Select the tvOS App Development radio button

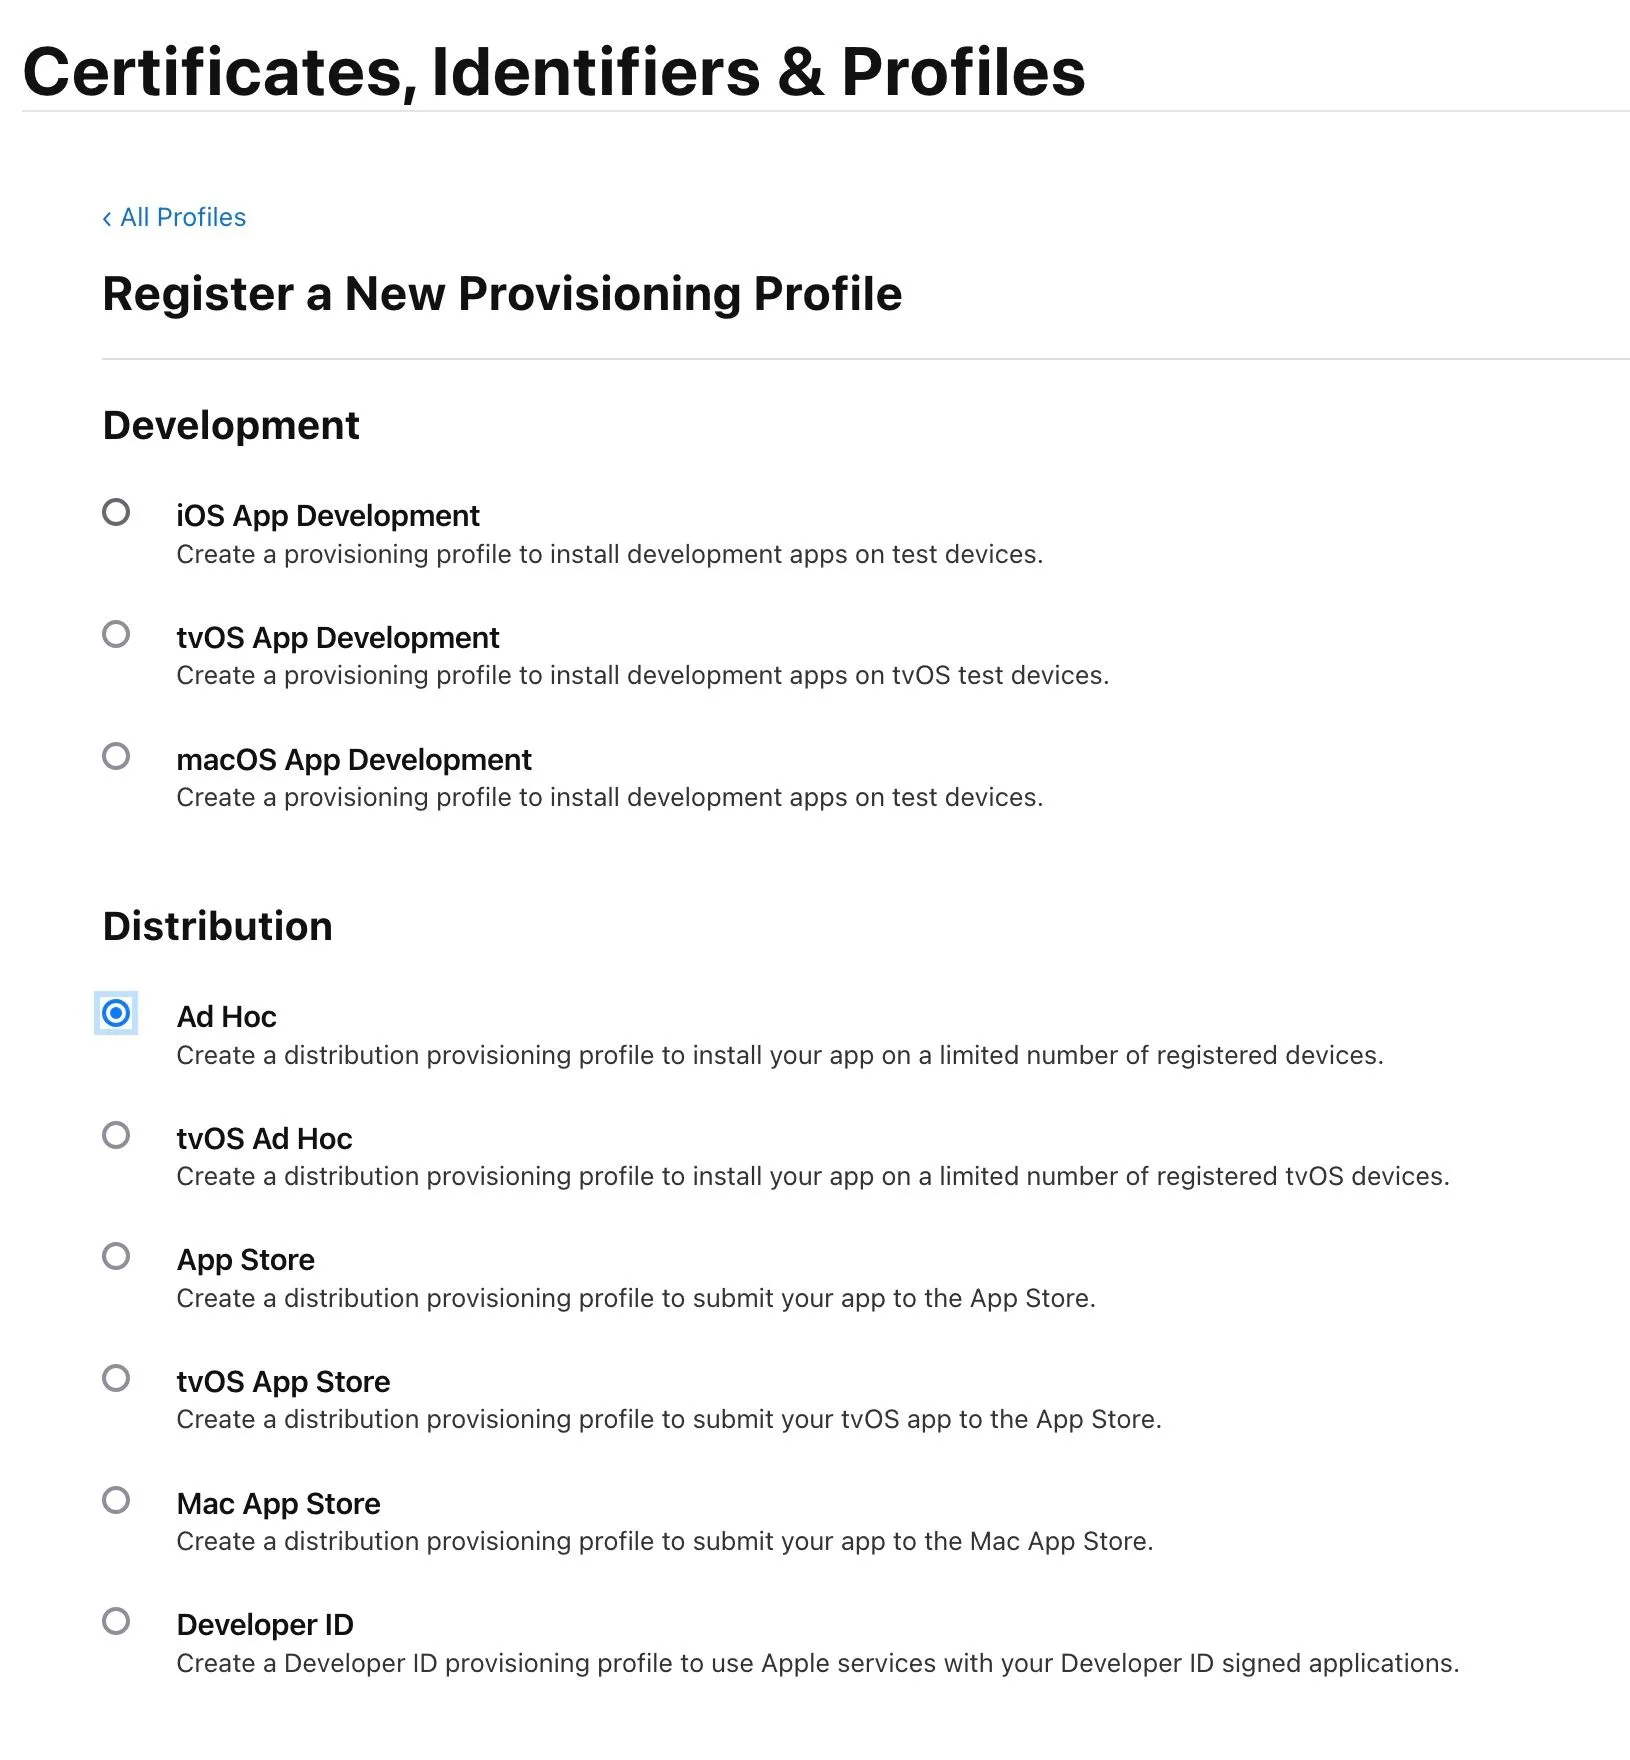pos(116,634)
